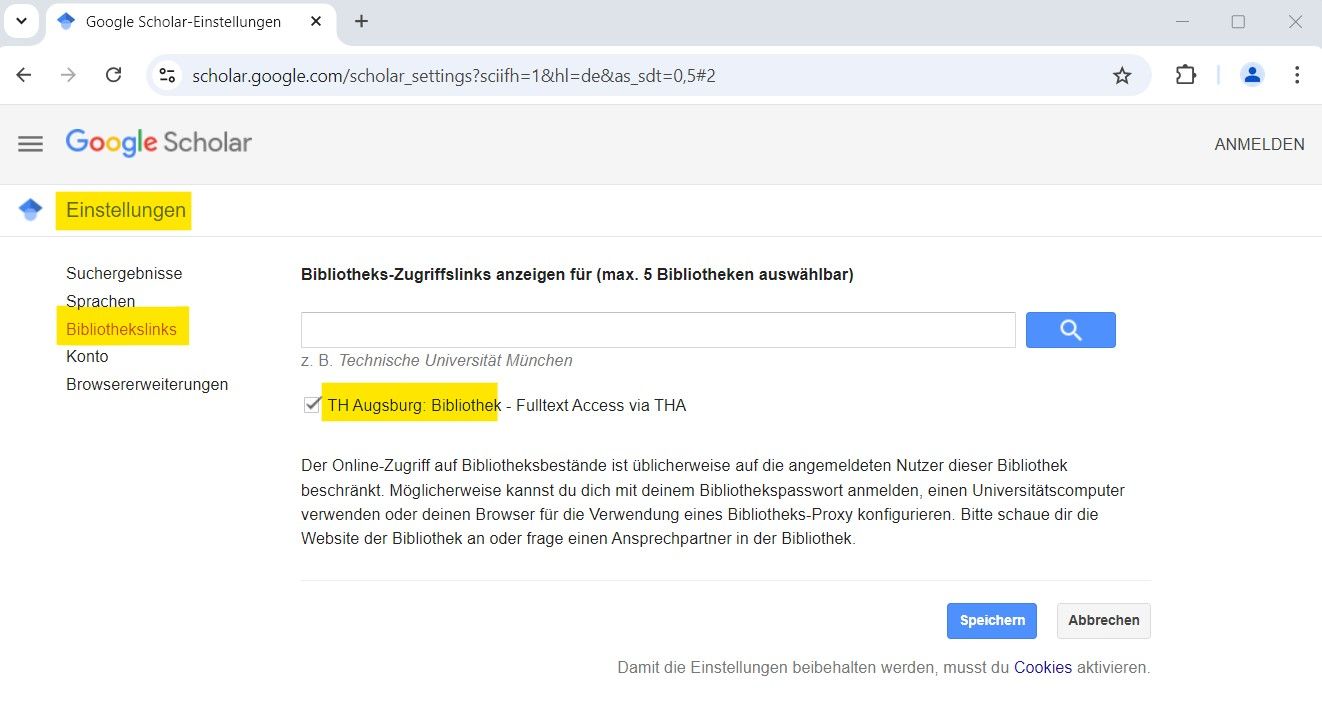
Task: Click the bookmark star in address bar
Action: 1122,74
